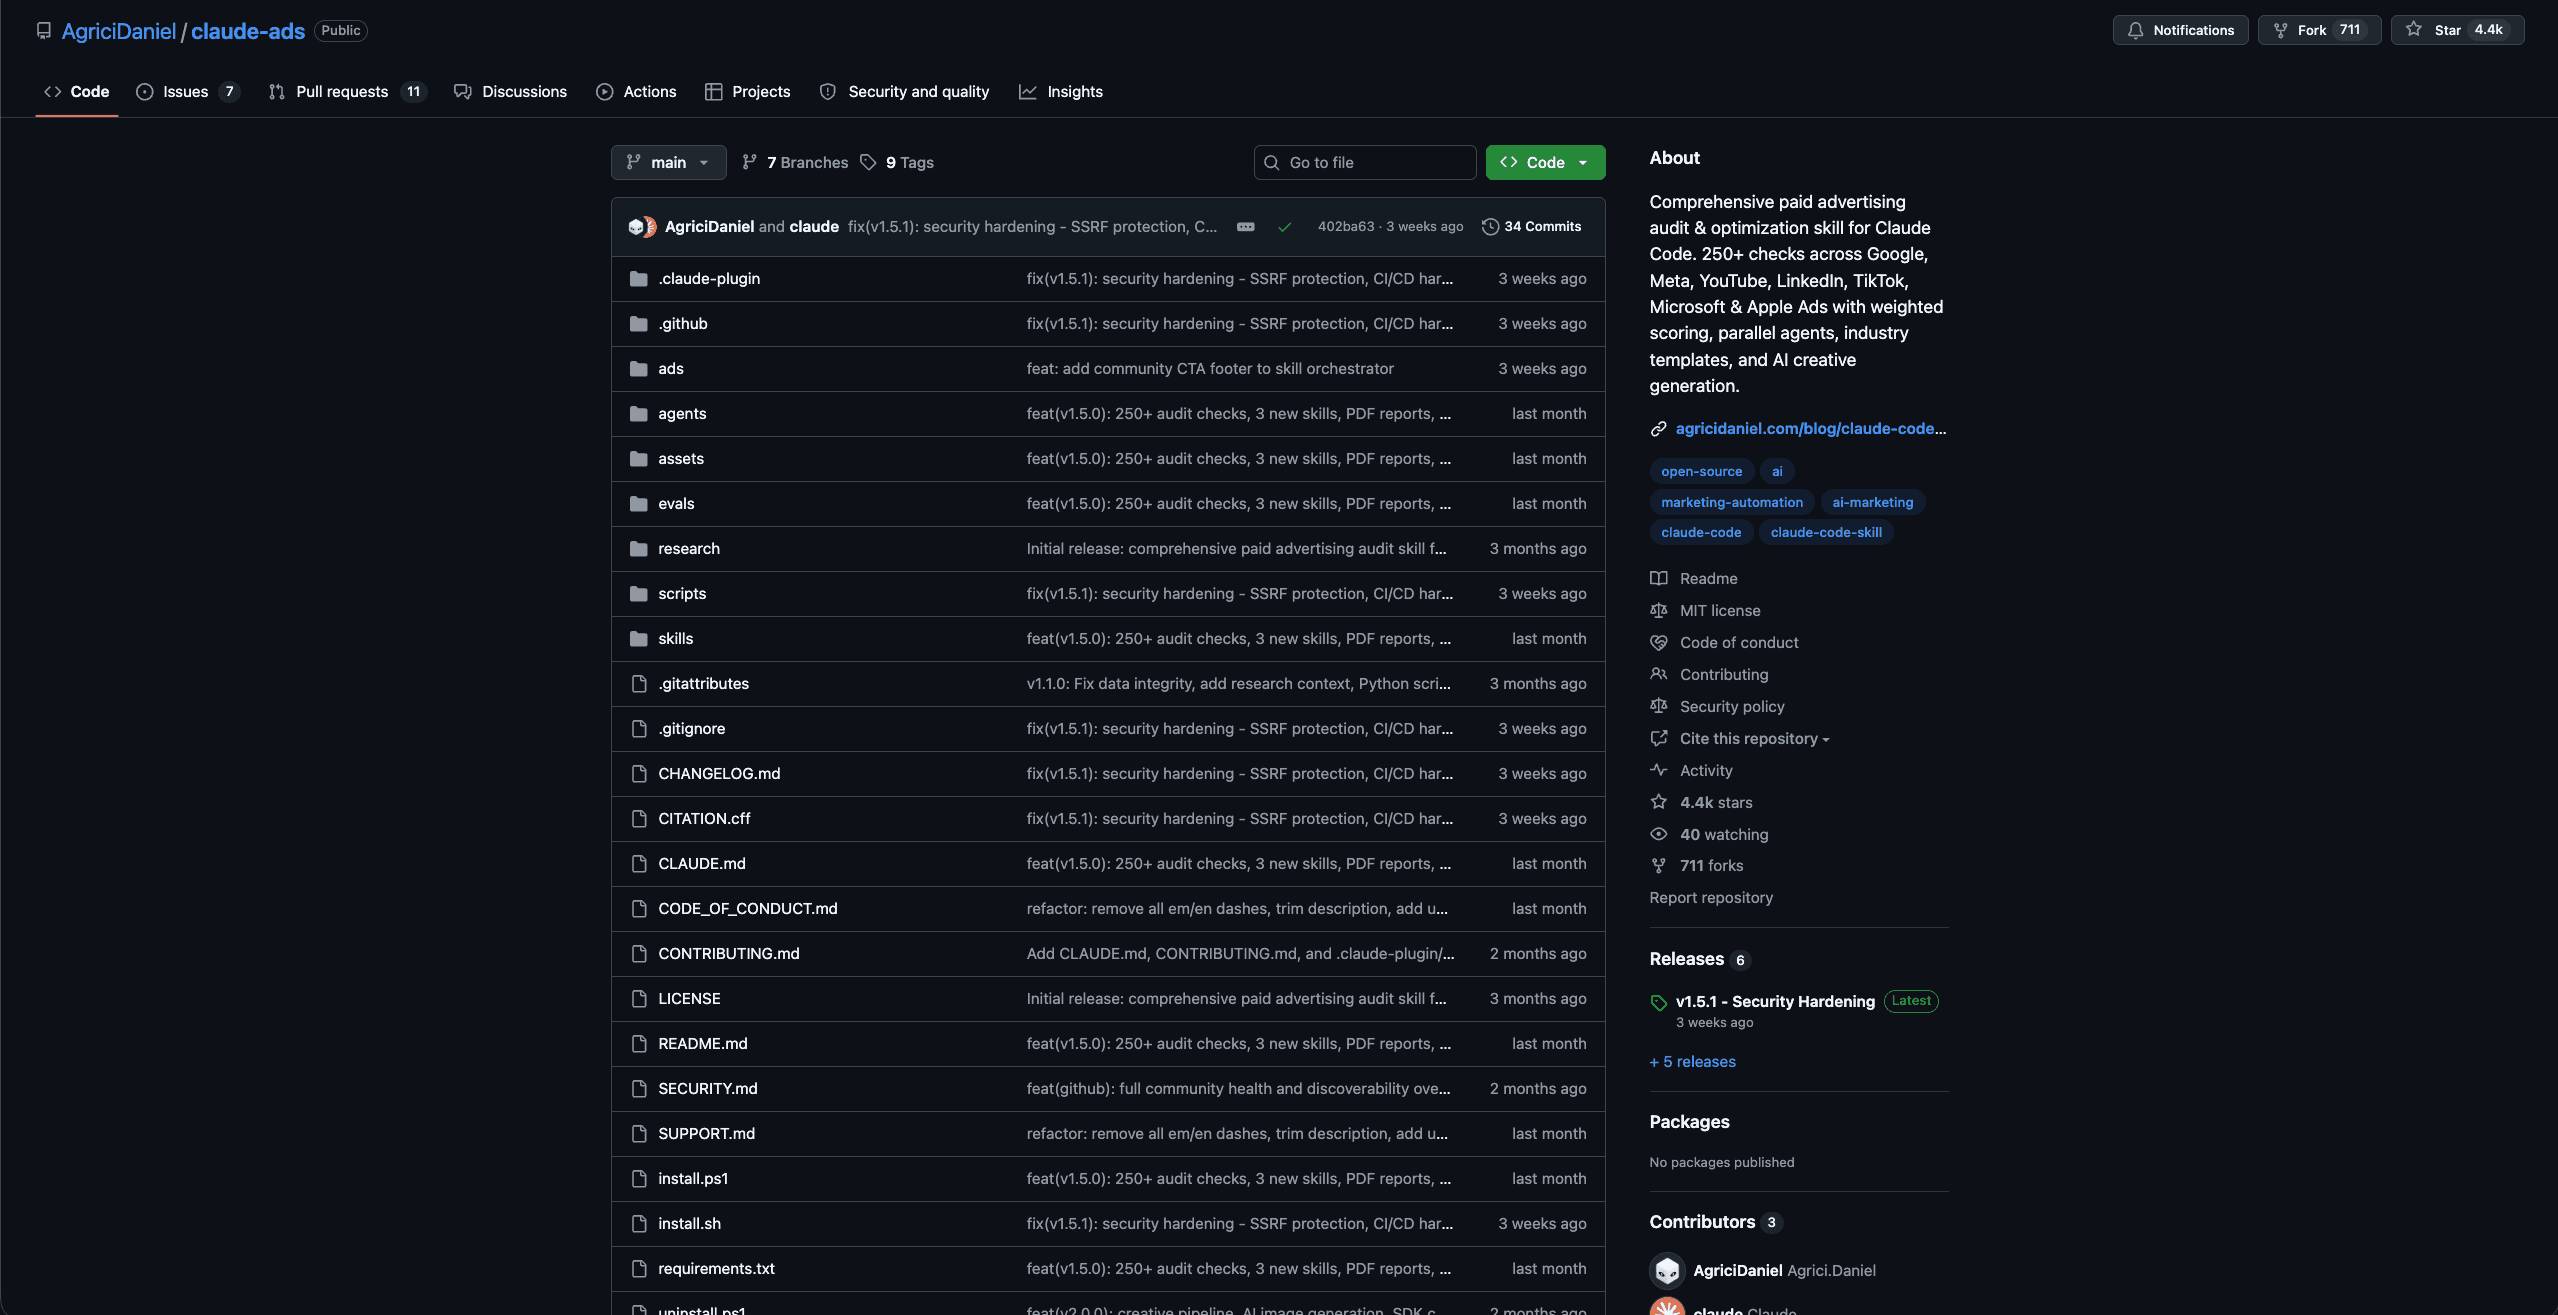2558x1315 pixels.
Task: Open the green Code dropdown
Action: [1545, 162]
